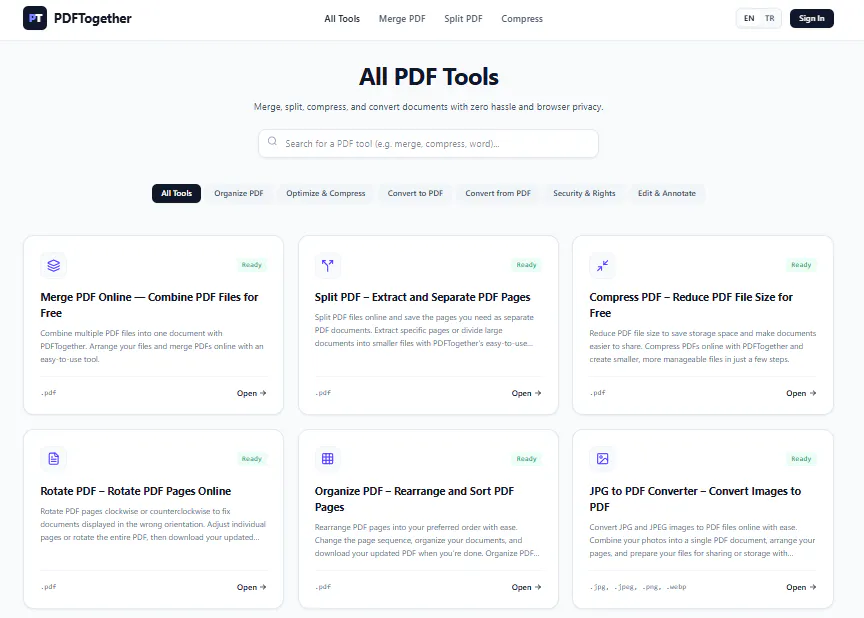Click Organize PDF – Rearrange and Sort title

[414, 499]
